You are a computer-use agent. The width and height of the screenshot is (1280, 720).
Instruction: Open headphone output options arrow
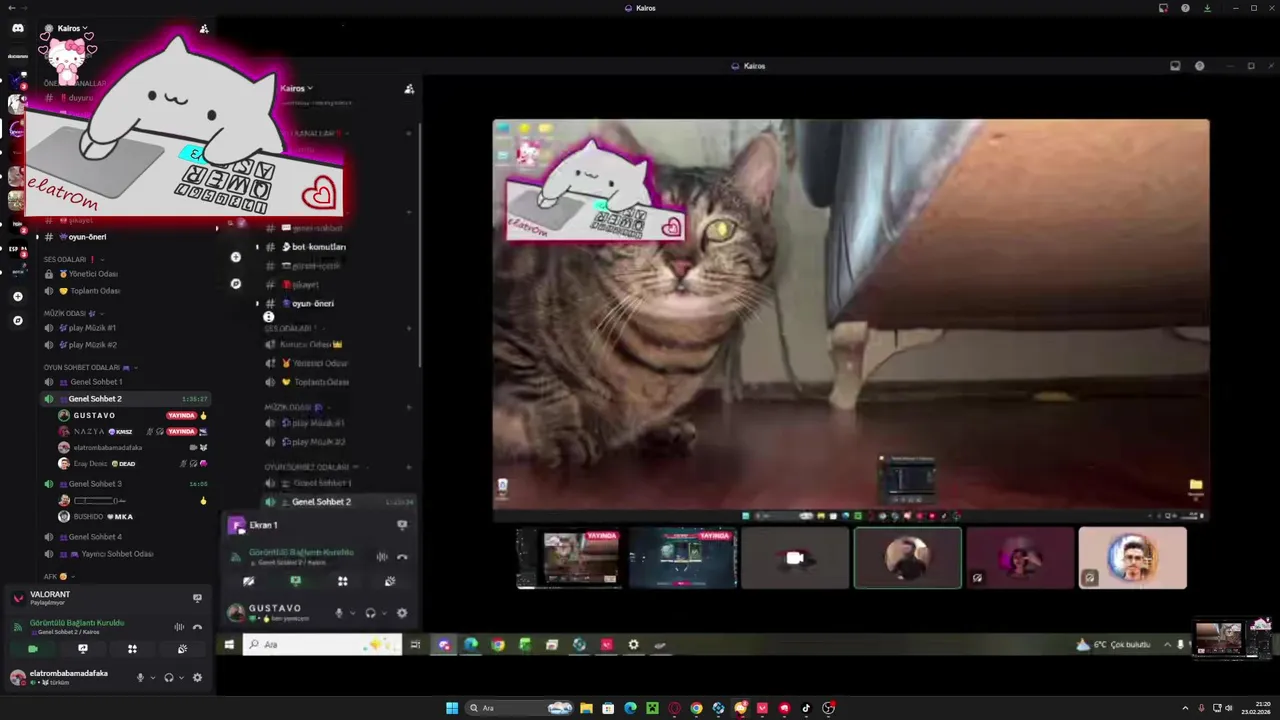[180, 677]
